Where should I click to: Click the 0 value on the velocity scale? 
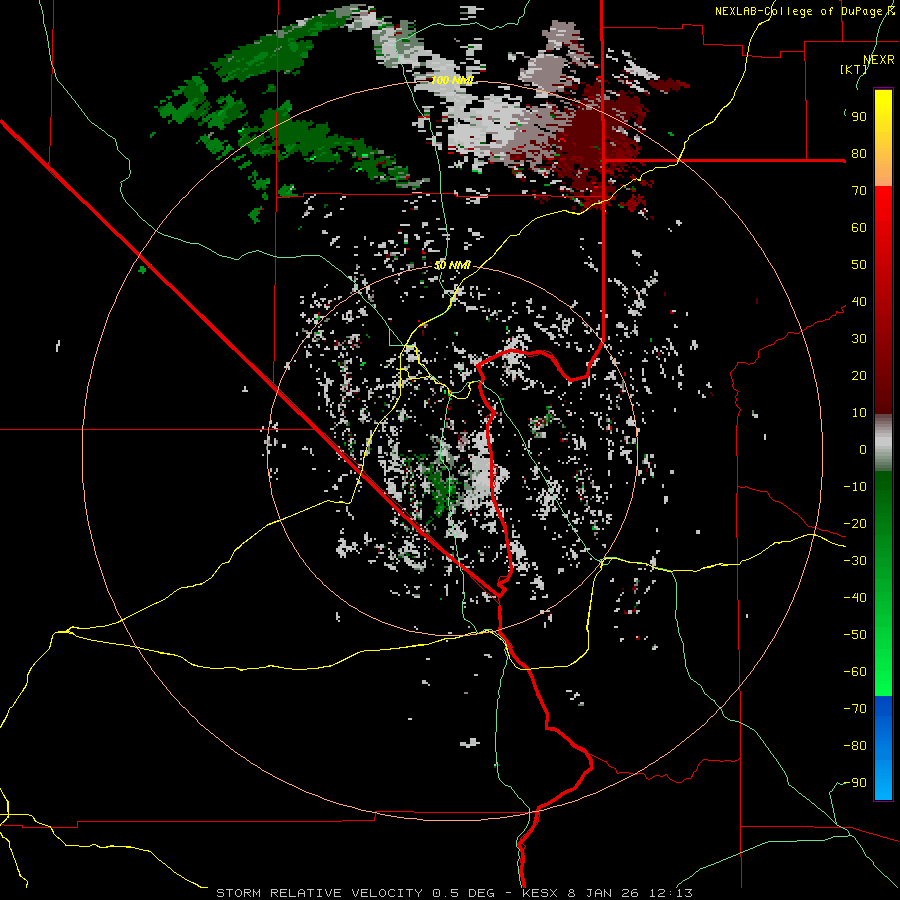pyautogui.click(x=863, y=450)
